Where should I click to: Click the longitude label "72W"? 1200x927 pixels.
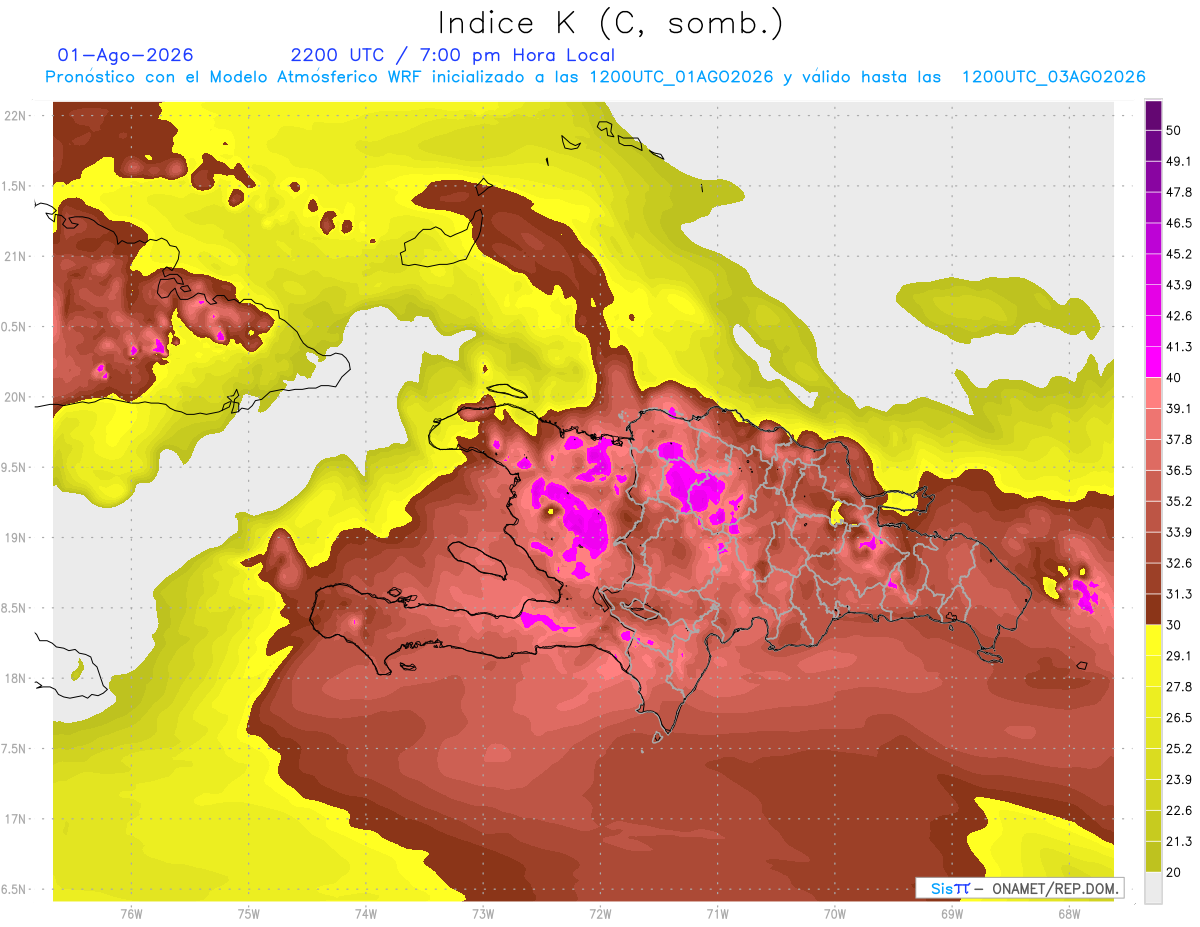pos(600,913)
